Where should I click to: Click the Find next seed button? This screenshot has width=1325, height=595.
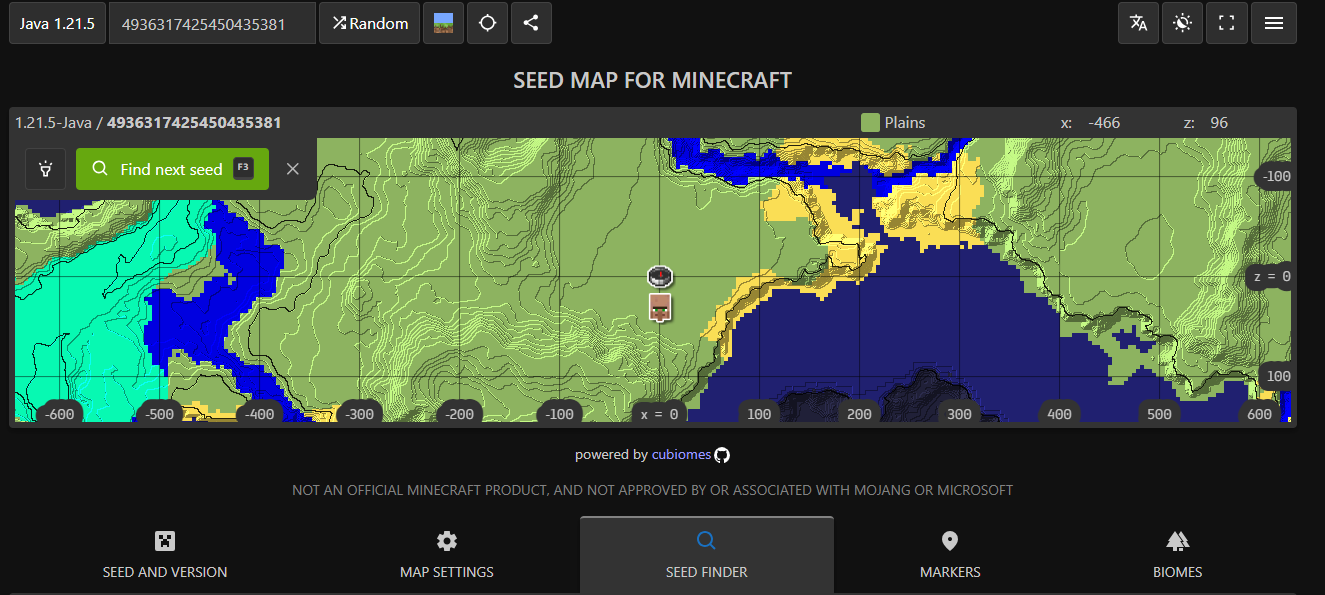172,169
